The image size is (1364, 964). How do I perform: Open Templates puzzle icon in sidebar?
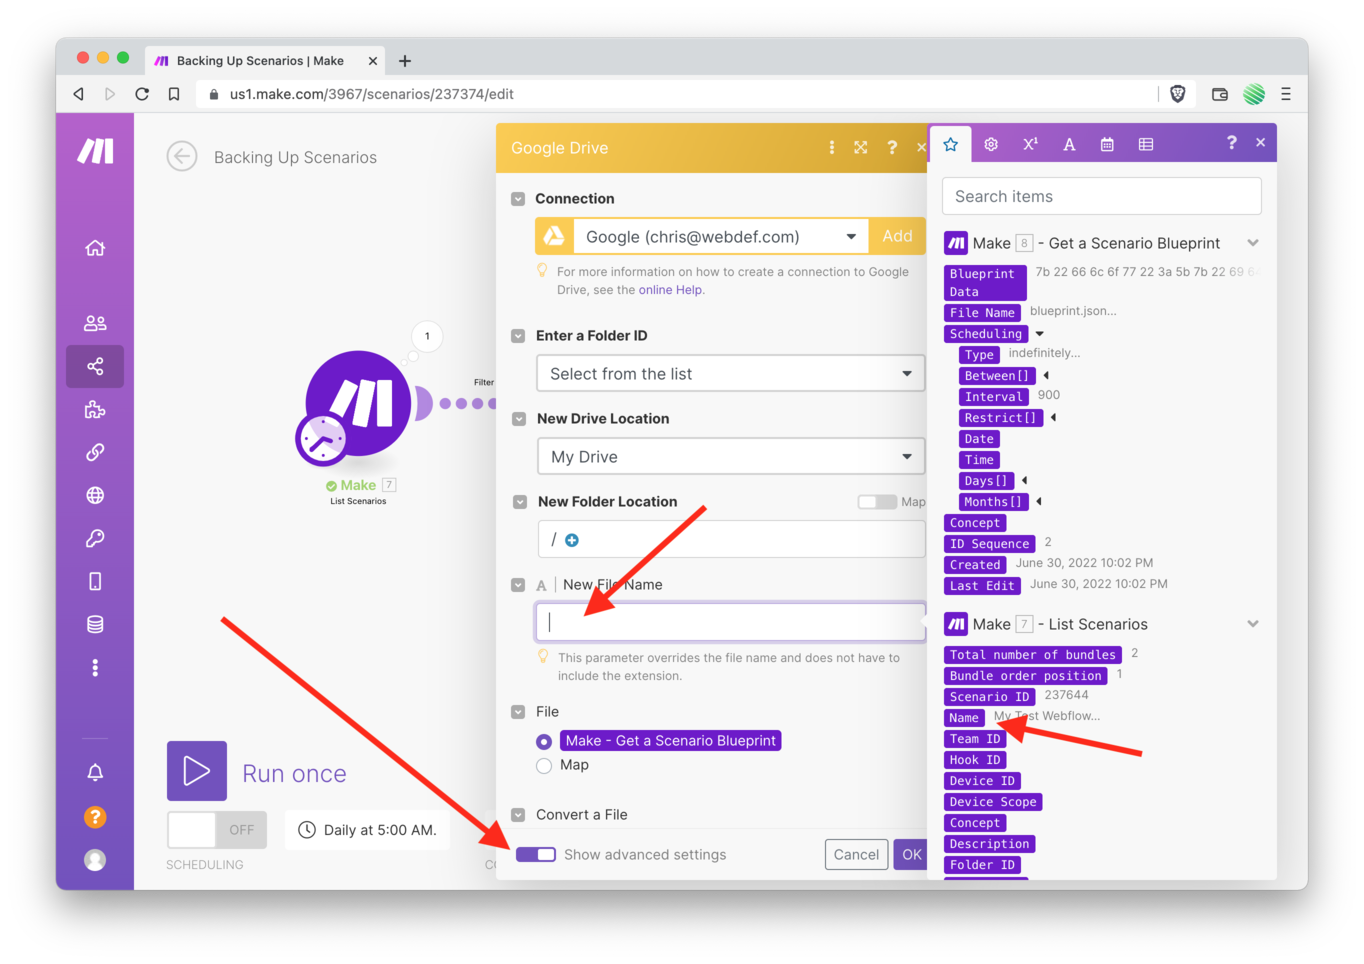point(95,409)
